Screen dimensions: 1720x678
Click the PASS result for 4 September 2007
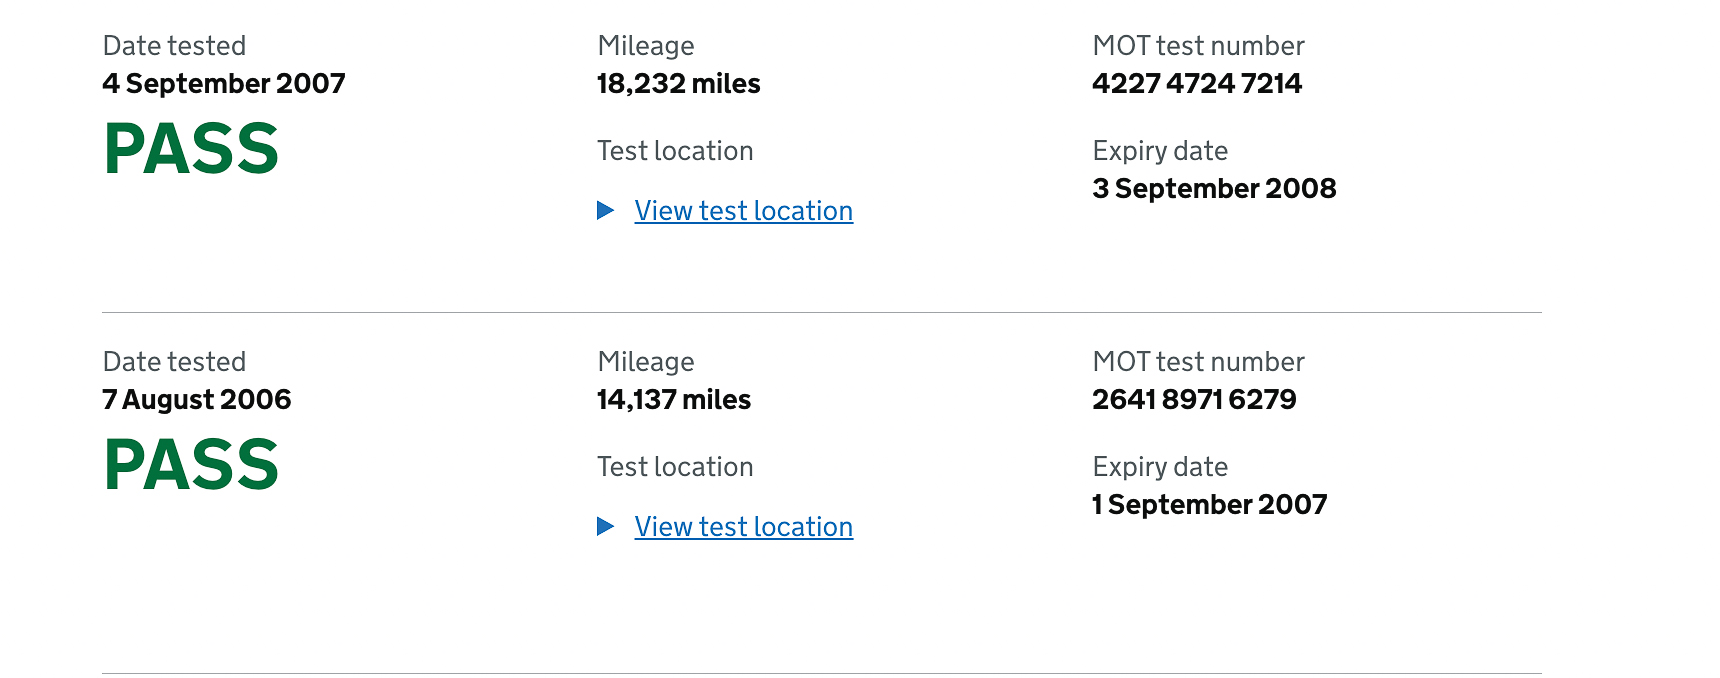point(191,149)
